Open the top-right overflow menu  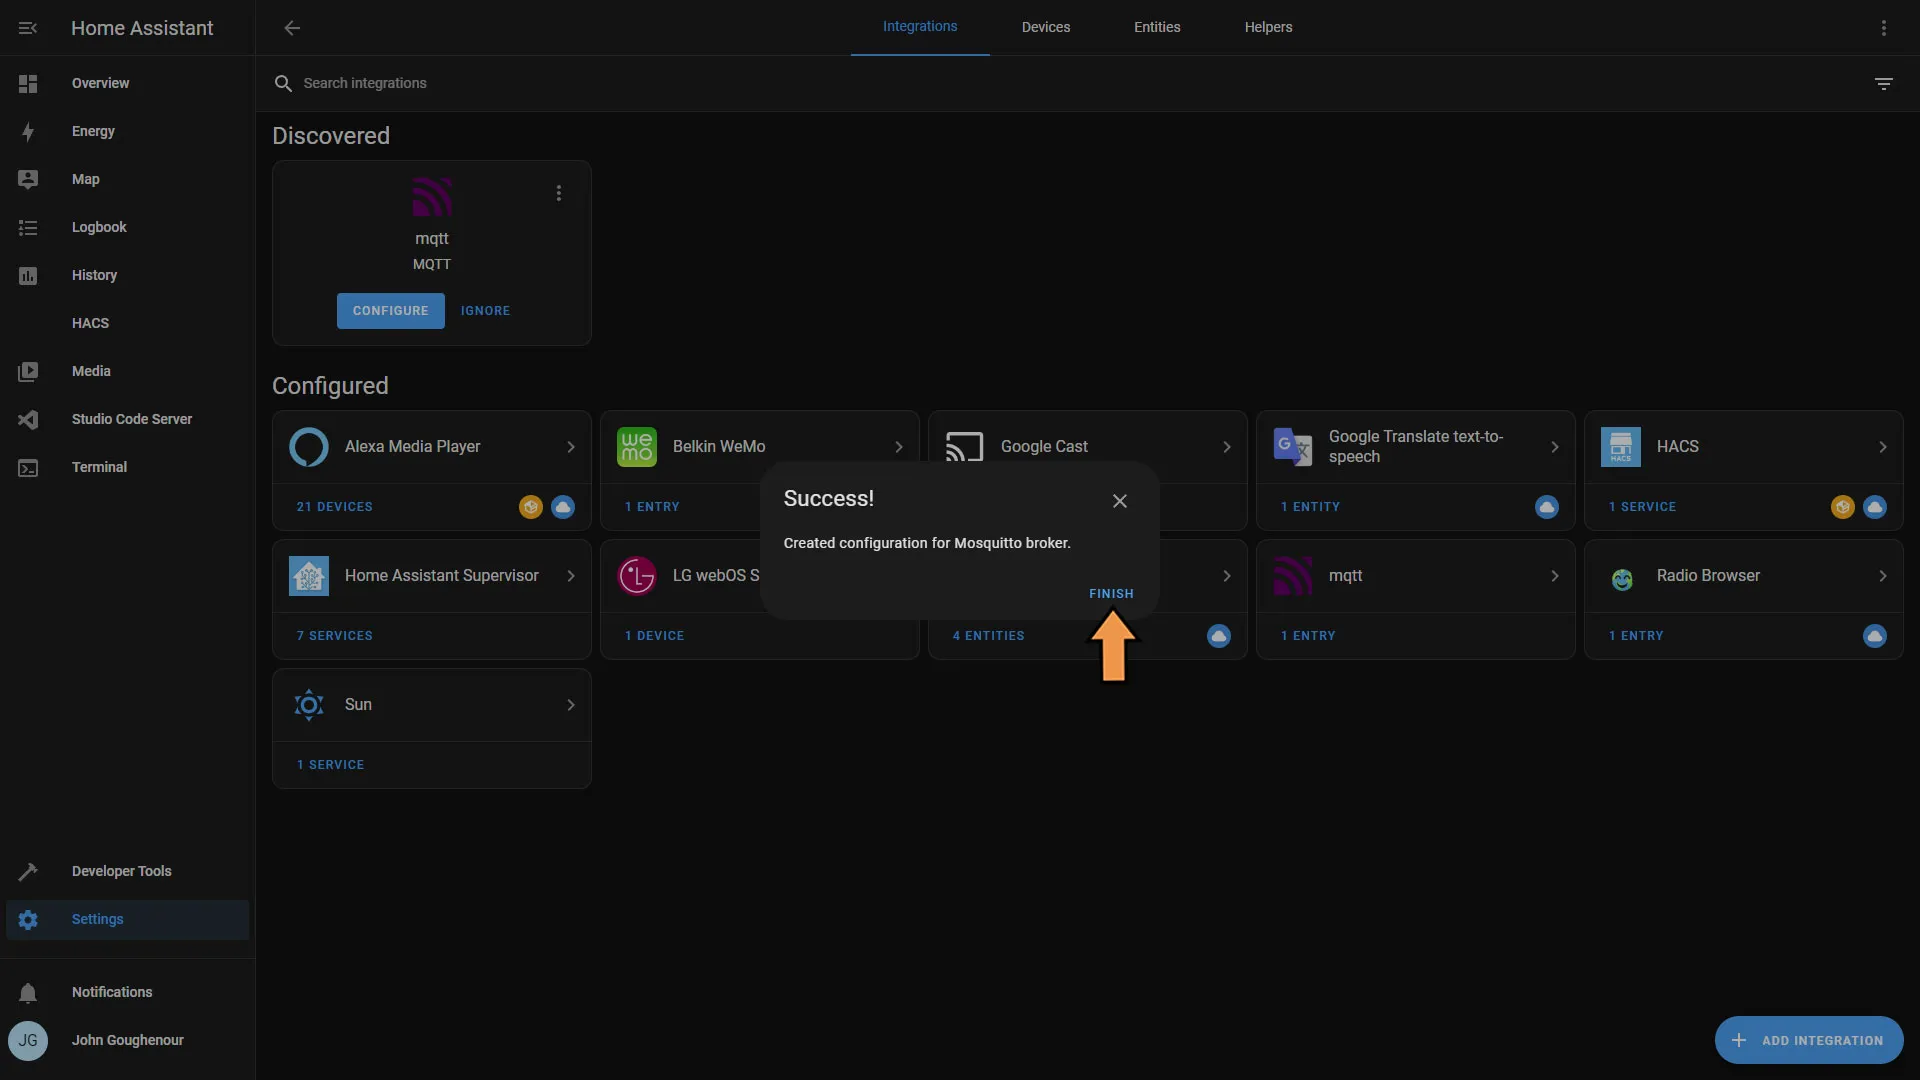click(1884, 28)
